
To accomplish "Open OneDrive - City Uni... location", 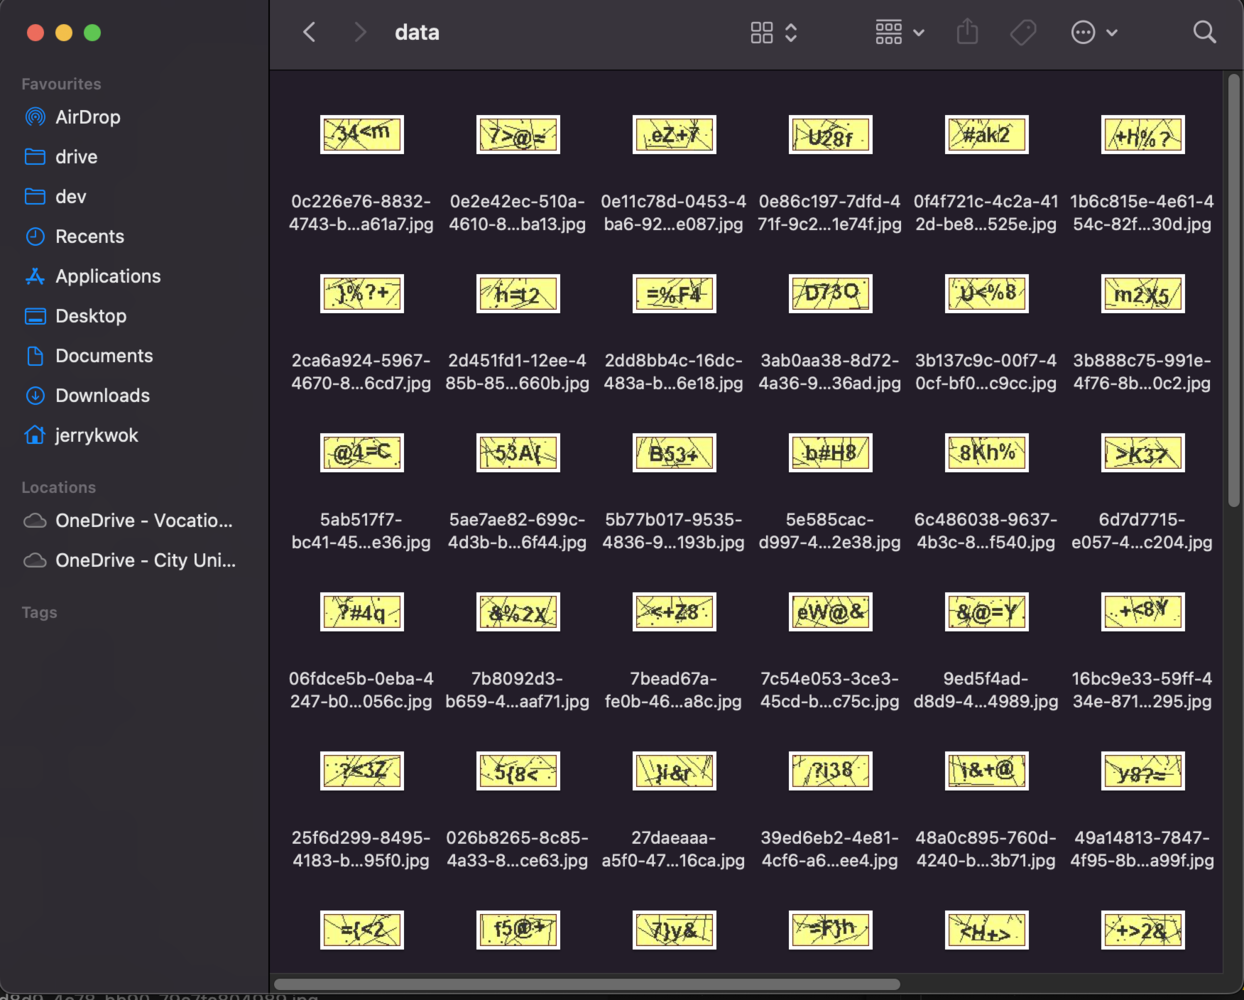I will 145,560.
